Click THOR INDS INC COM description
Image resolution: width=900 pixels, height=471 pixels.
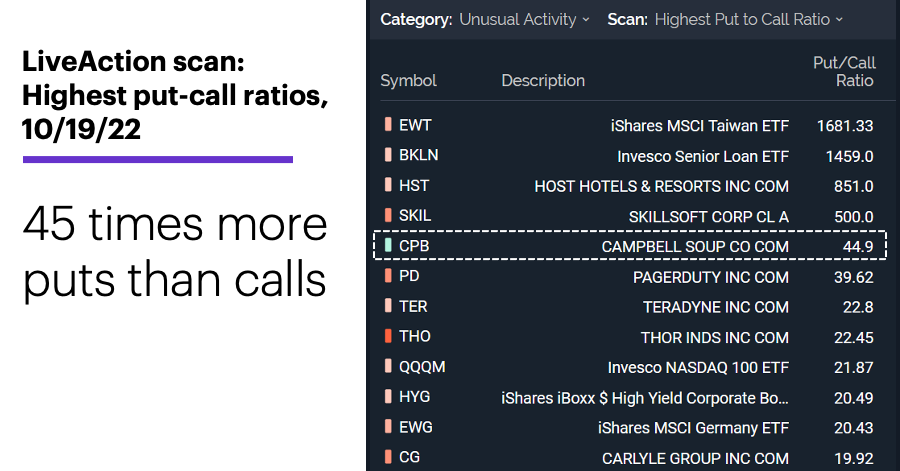715,337
